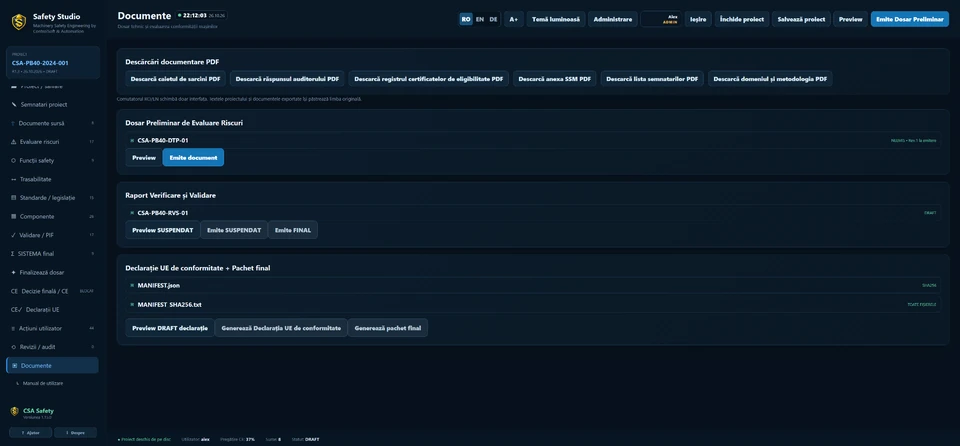Click the BLOCAT badge on Decizie finală
Screen dimensions: 960x446
click(x=86, y=291)
